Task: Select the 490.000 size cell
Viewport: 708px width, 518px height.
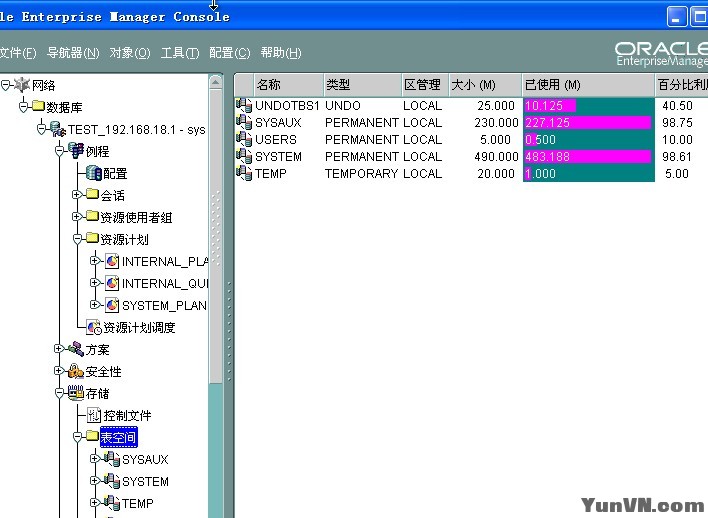Action: (496, 157)
